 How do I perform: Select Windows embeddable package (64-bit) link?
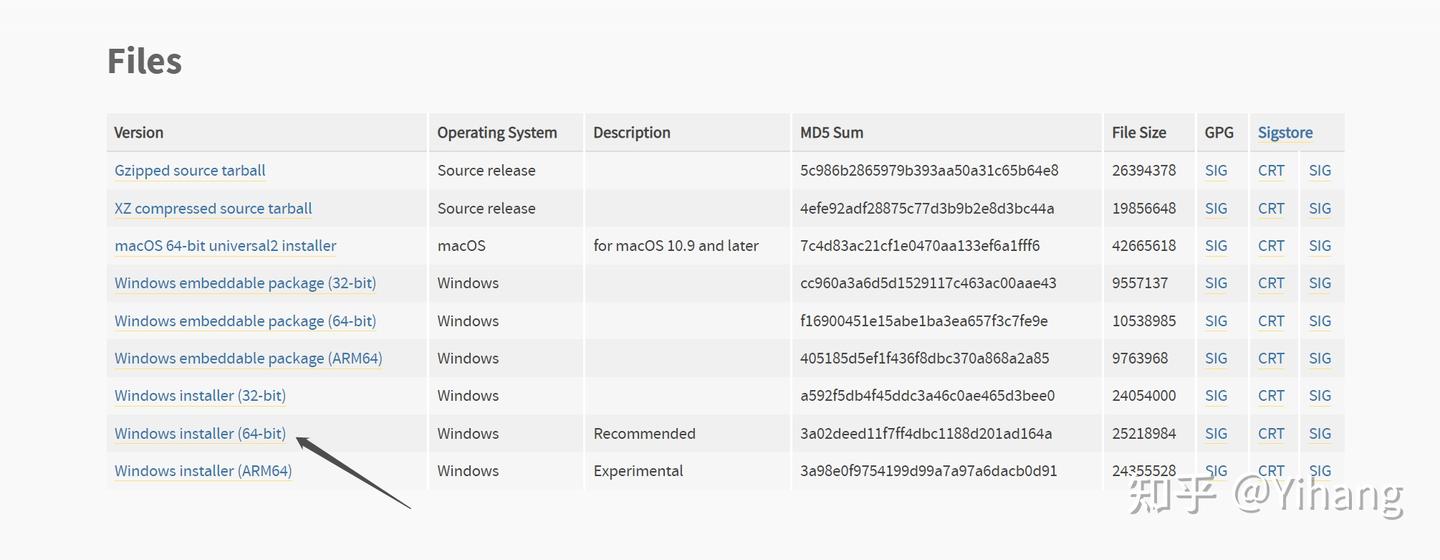coord(245,321)
